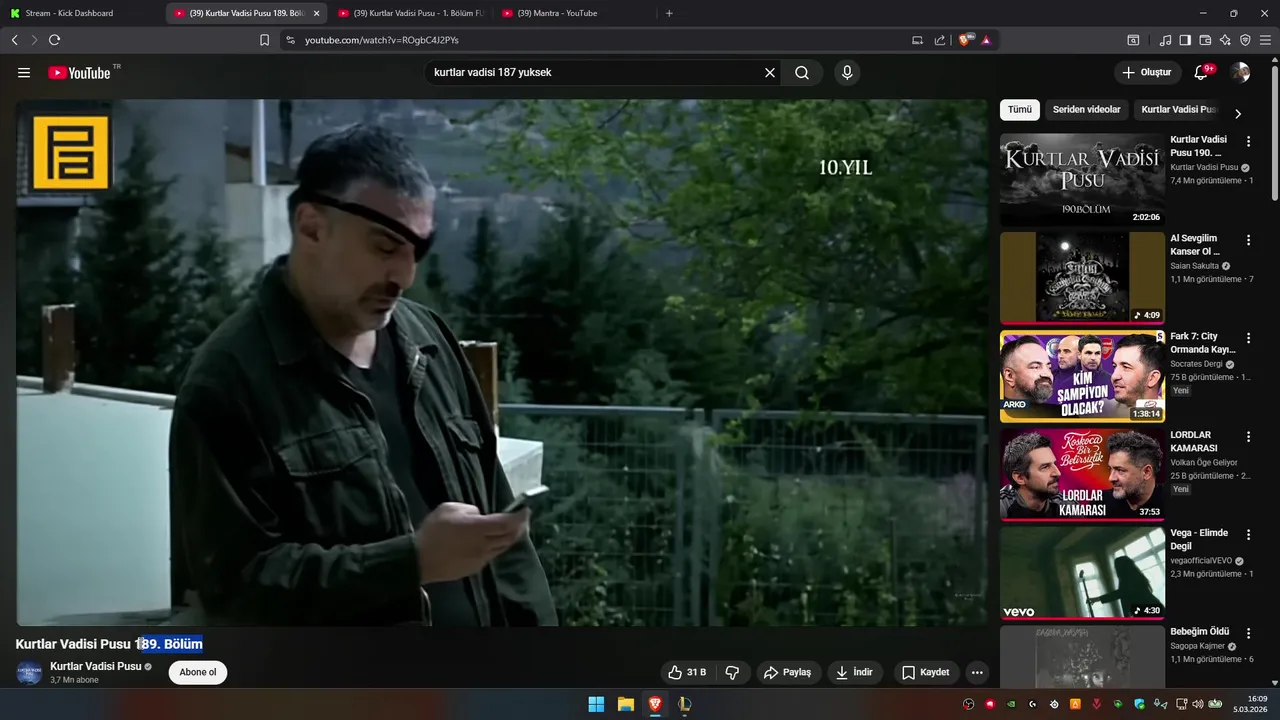Open YouTube notifications bell

coord(1202,73)
